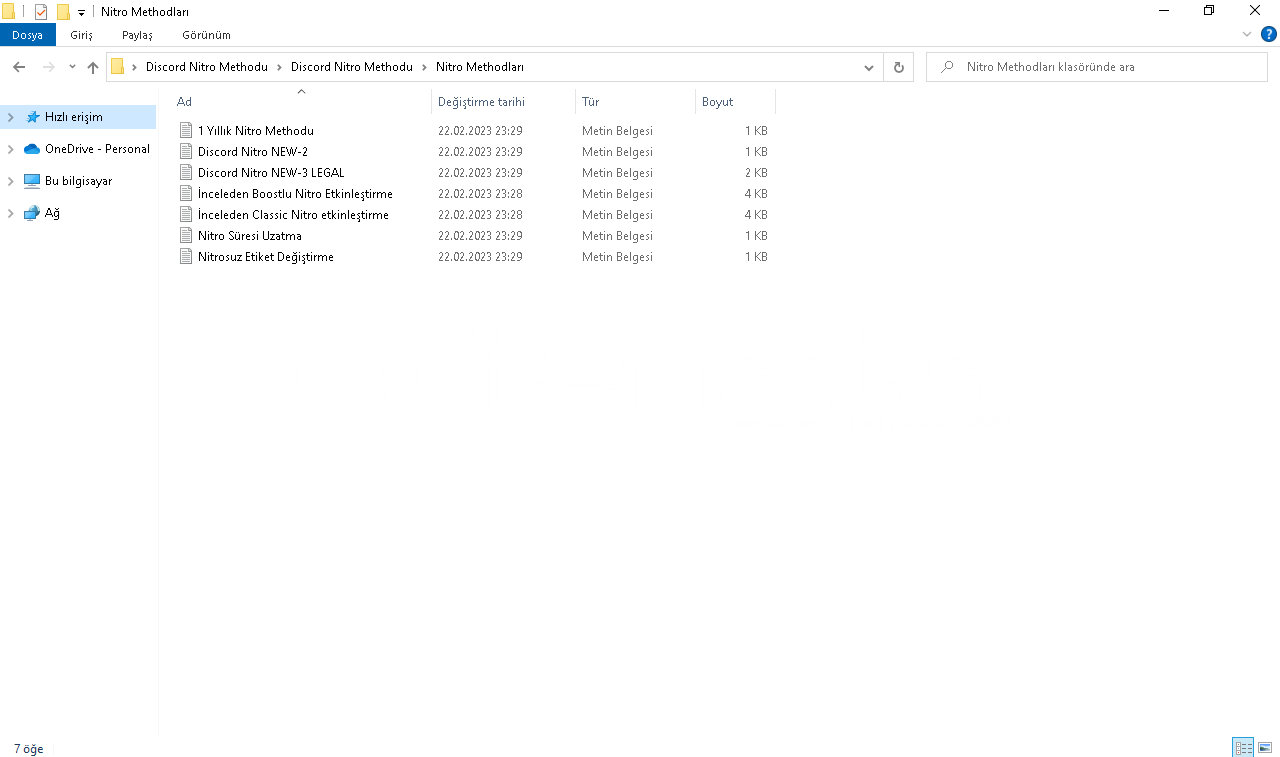Click the magnifier icon in search box
Screen dimensions: 1280x757
click(947, 67)
